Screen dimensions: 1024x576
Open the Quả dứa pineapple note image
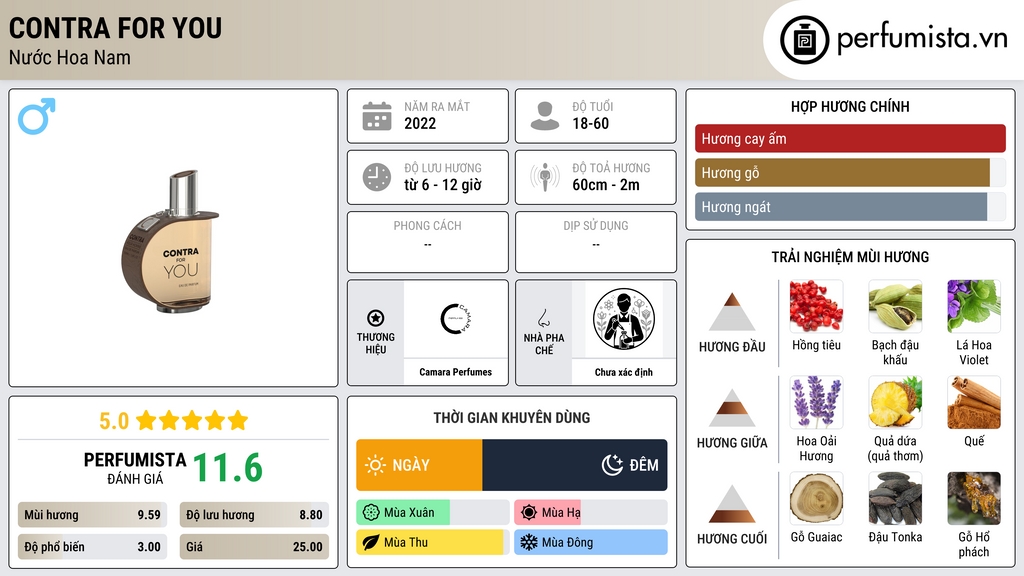(x=895, y=402)
